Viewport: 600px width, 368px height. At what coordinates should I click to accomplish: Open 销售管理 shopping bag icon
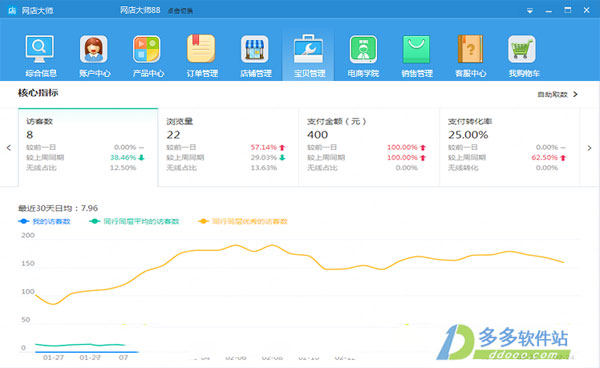click(416, 49)
